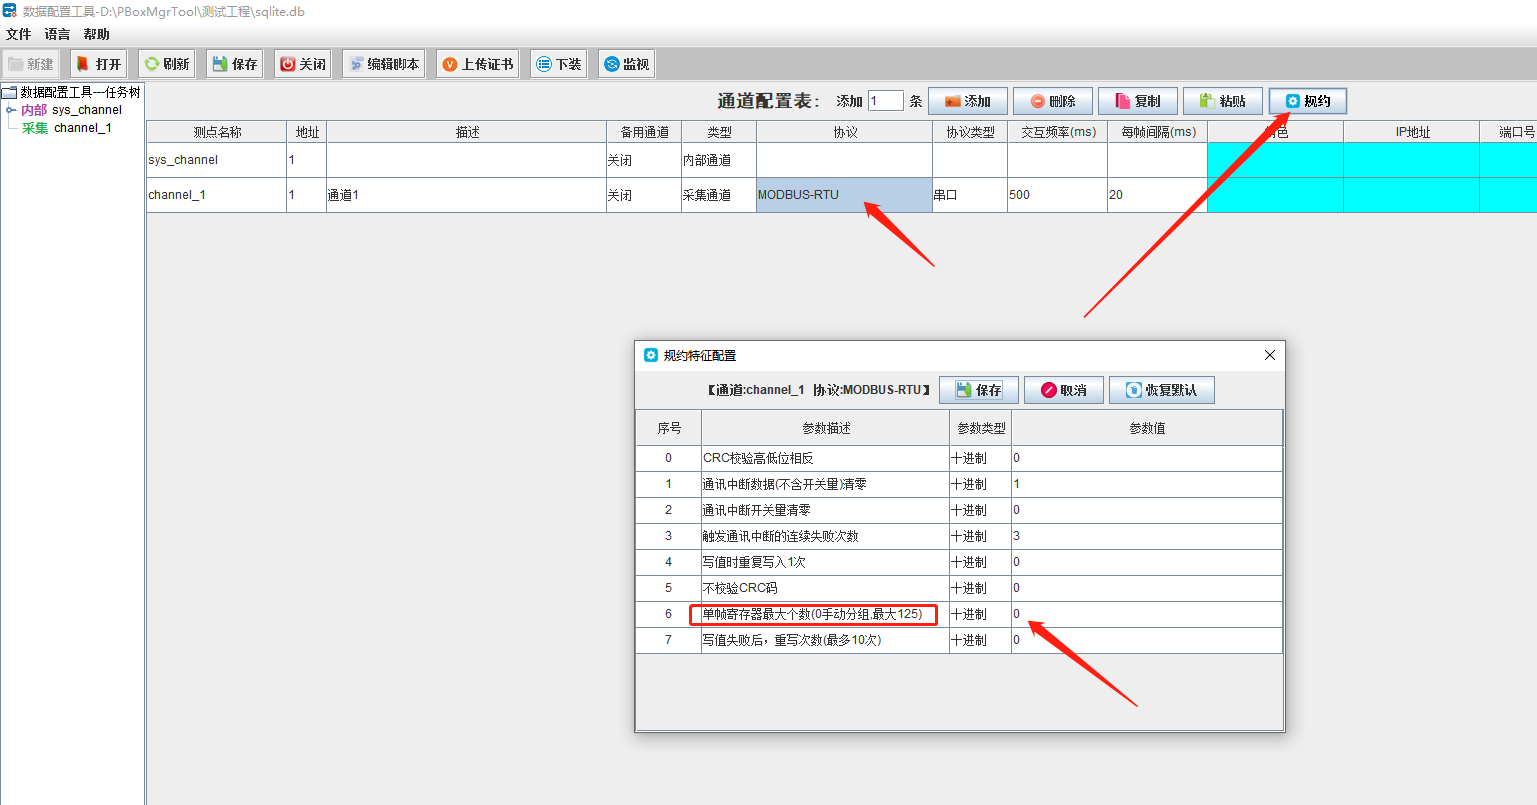The width and height of the screenshot is (1537, 805).
Task: Click 取消 in the protocol config dialog
Action: [1063, 390]
